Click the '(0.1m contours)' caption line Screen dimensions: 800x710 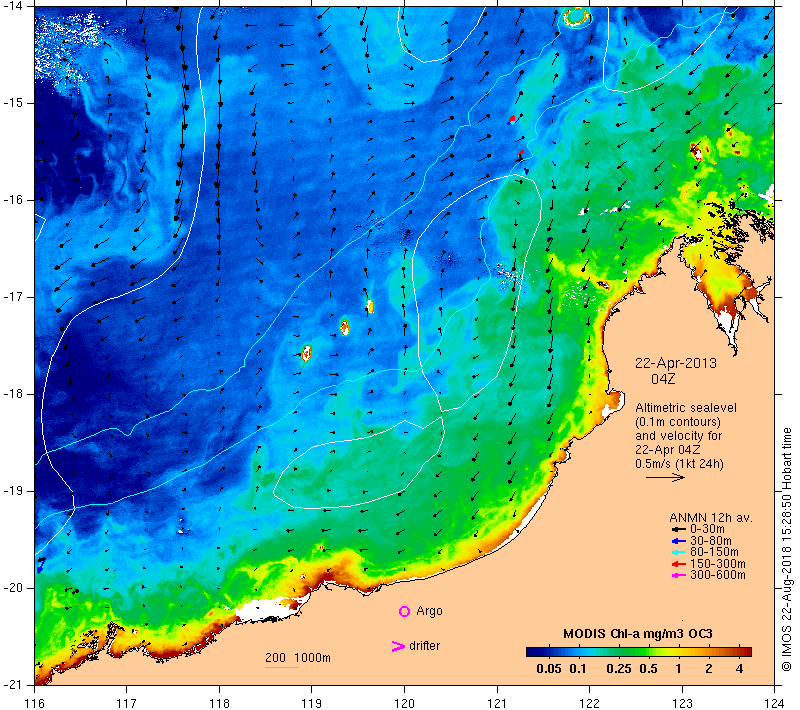pos(678,422)
